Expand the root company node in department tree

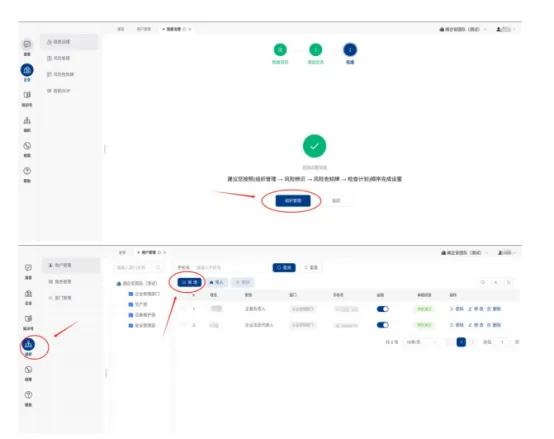[137, 283]
